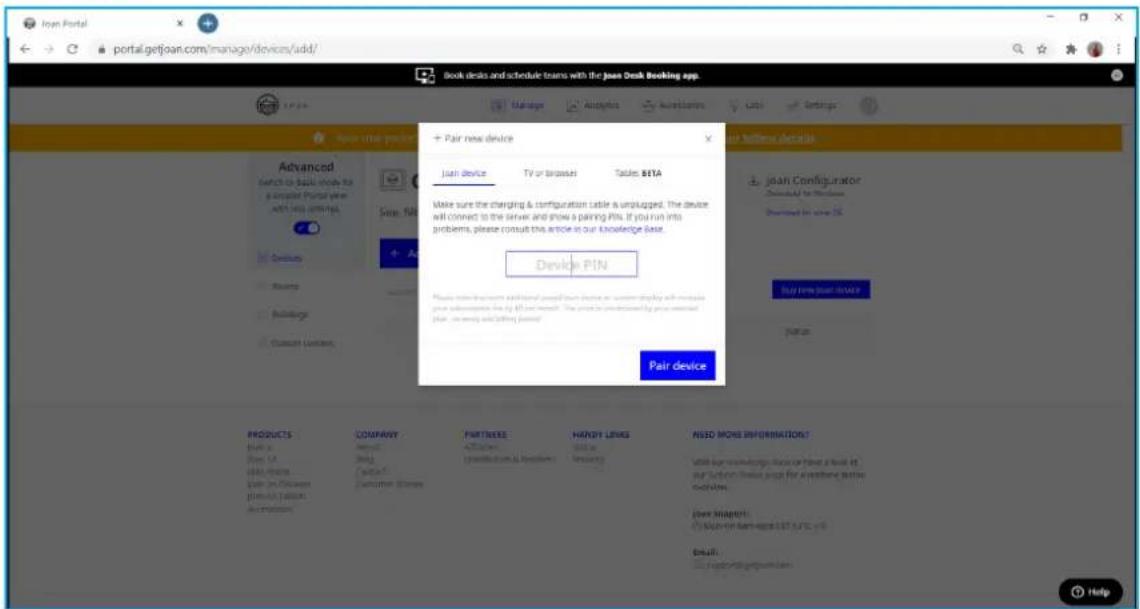Viewport: 1140px width, 609px height.
Task: Open the Customer Stories footer link
Action: point(389,483)
